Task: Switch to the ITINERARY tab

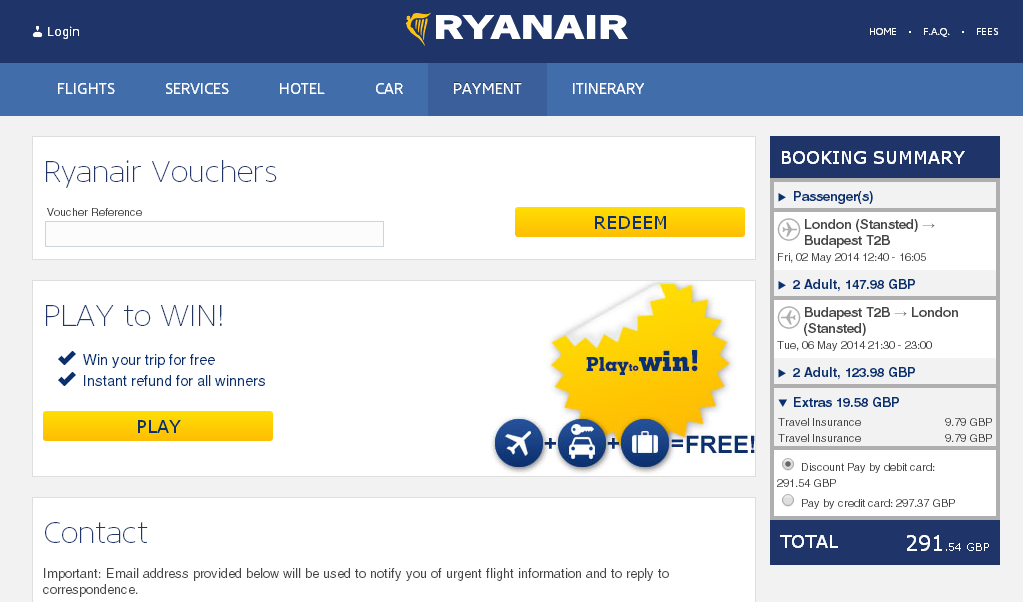Action: [608, 89]
